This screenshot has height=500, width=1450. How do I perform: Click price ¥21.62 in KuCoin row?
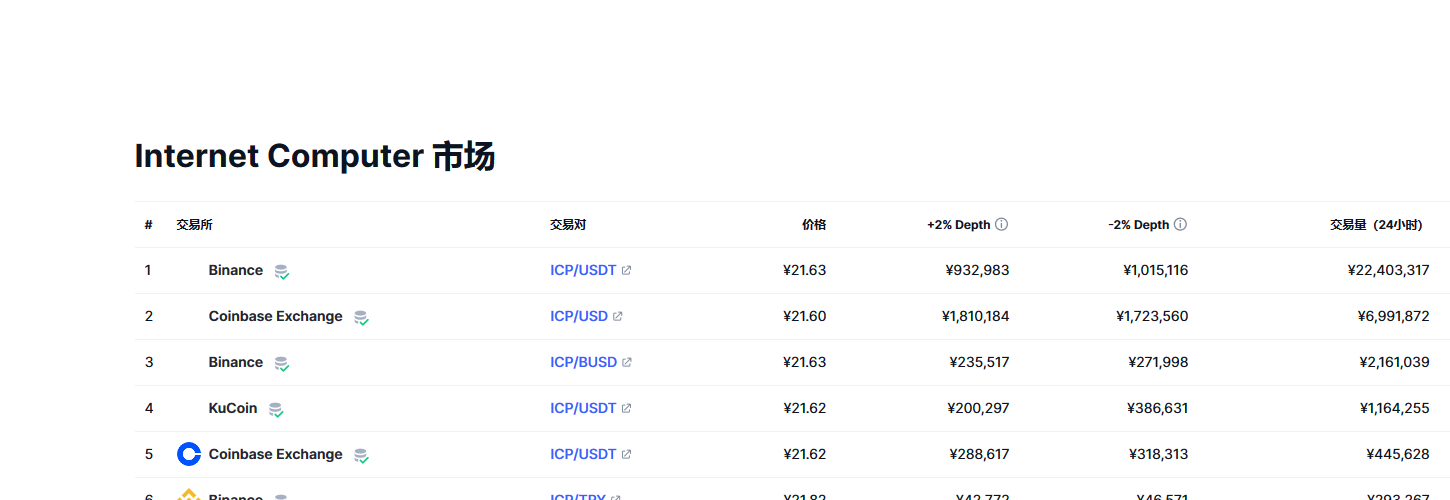805,408
